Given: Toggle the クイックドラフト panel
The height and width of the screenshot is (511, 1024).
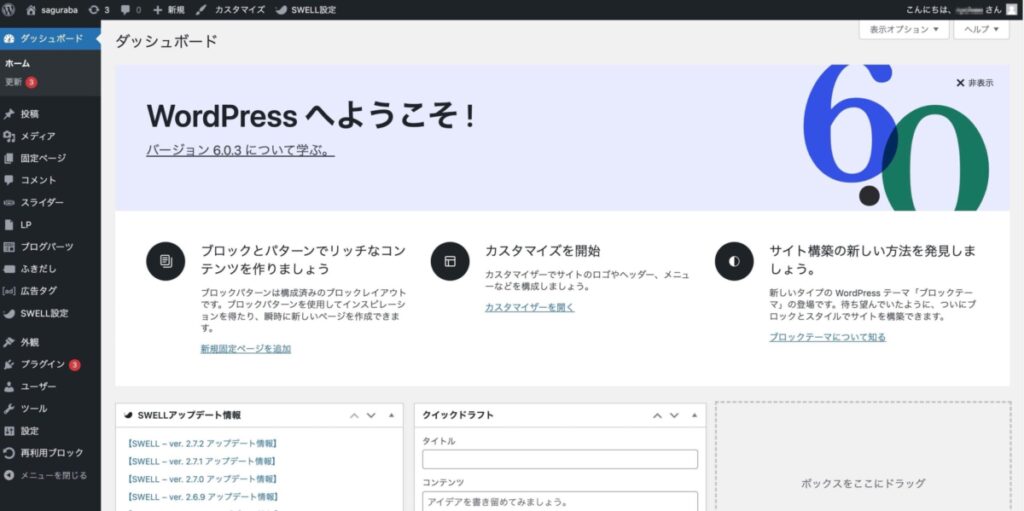Looking at the screenshot, I should point(695,416).
